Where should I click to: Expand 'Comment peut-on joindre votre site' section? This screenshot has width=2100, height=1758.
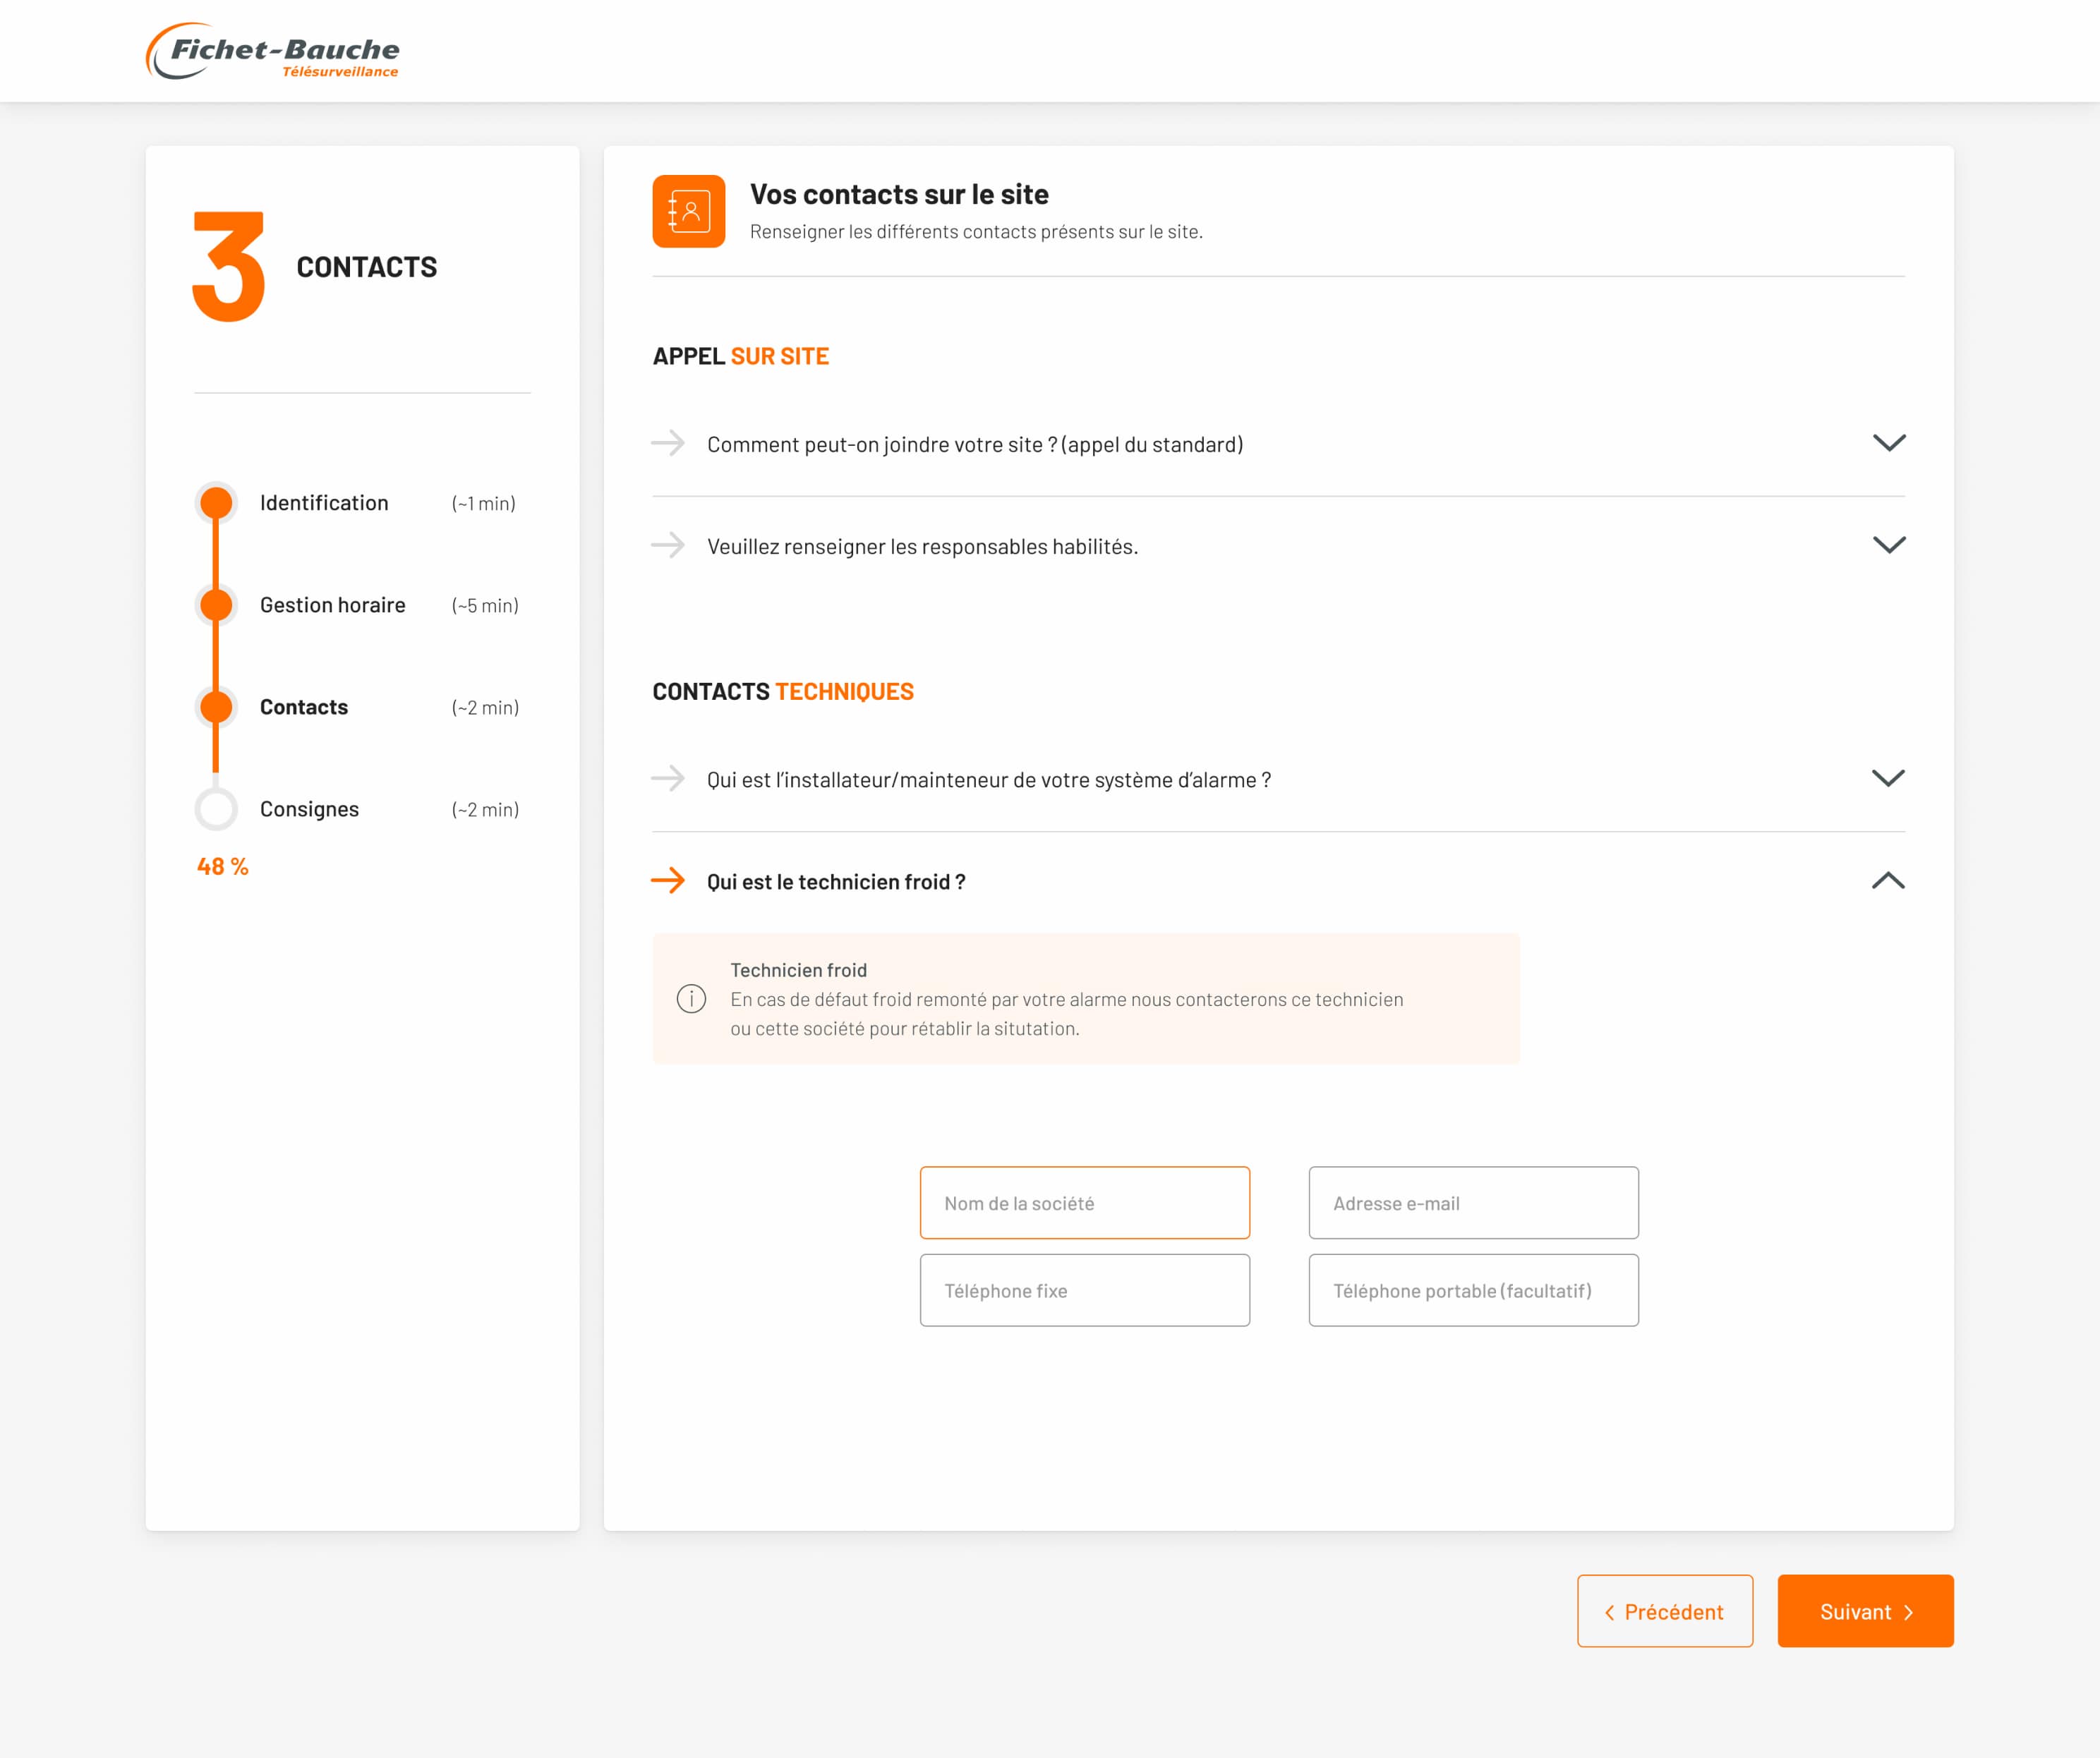coord(1888,443)
